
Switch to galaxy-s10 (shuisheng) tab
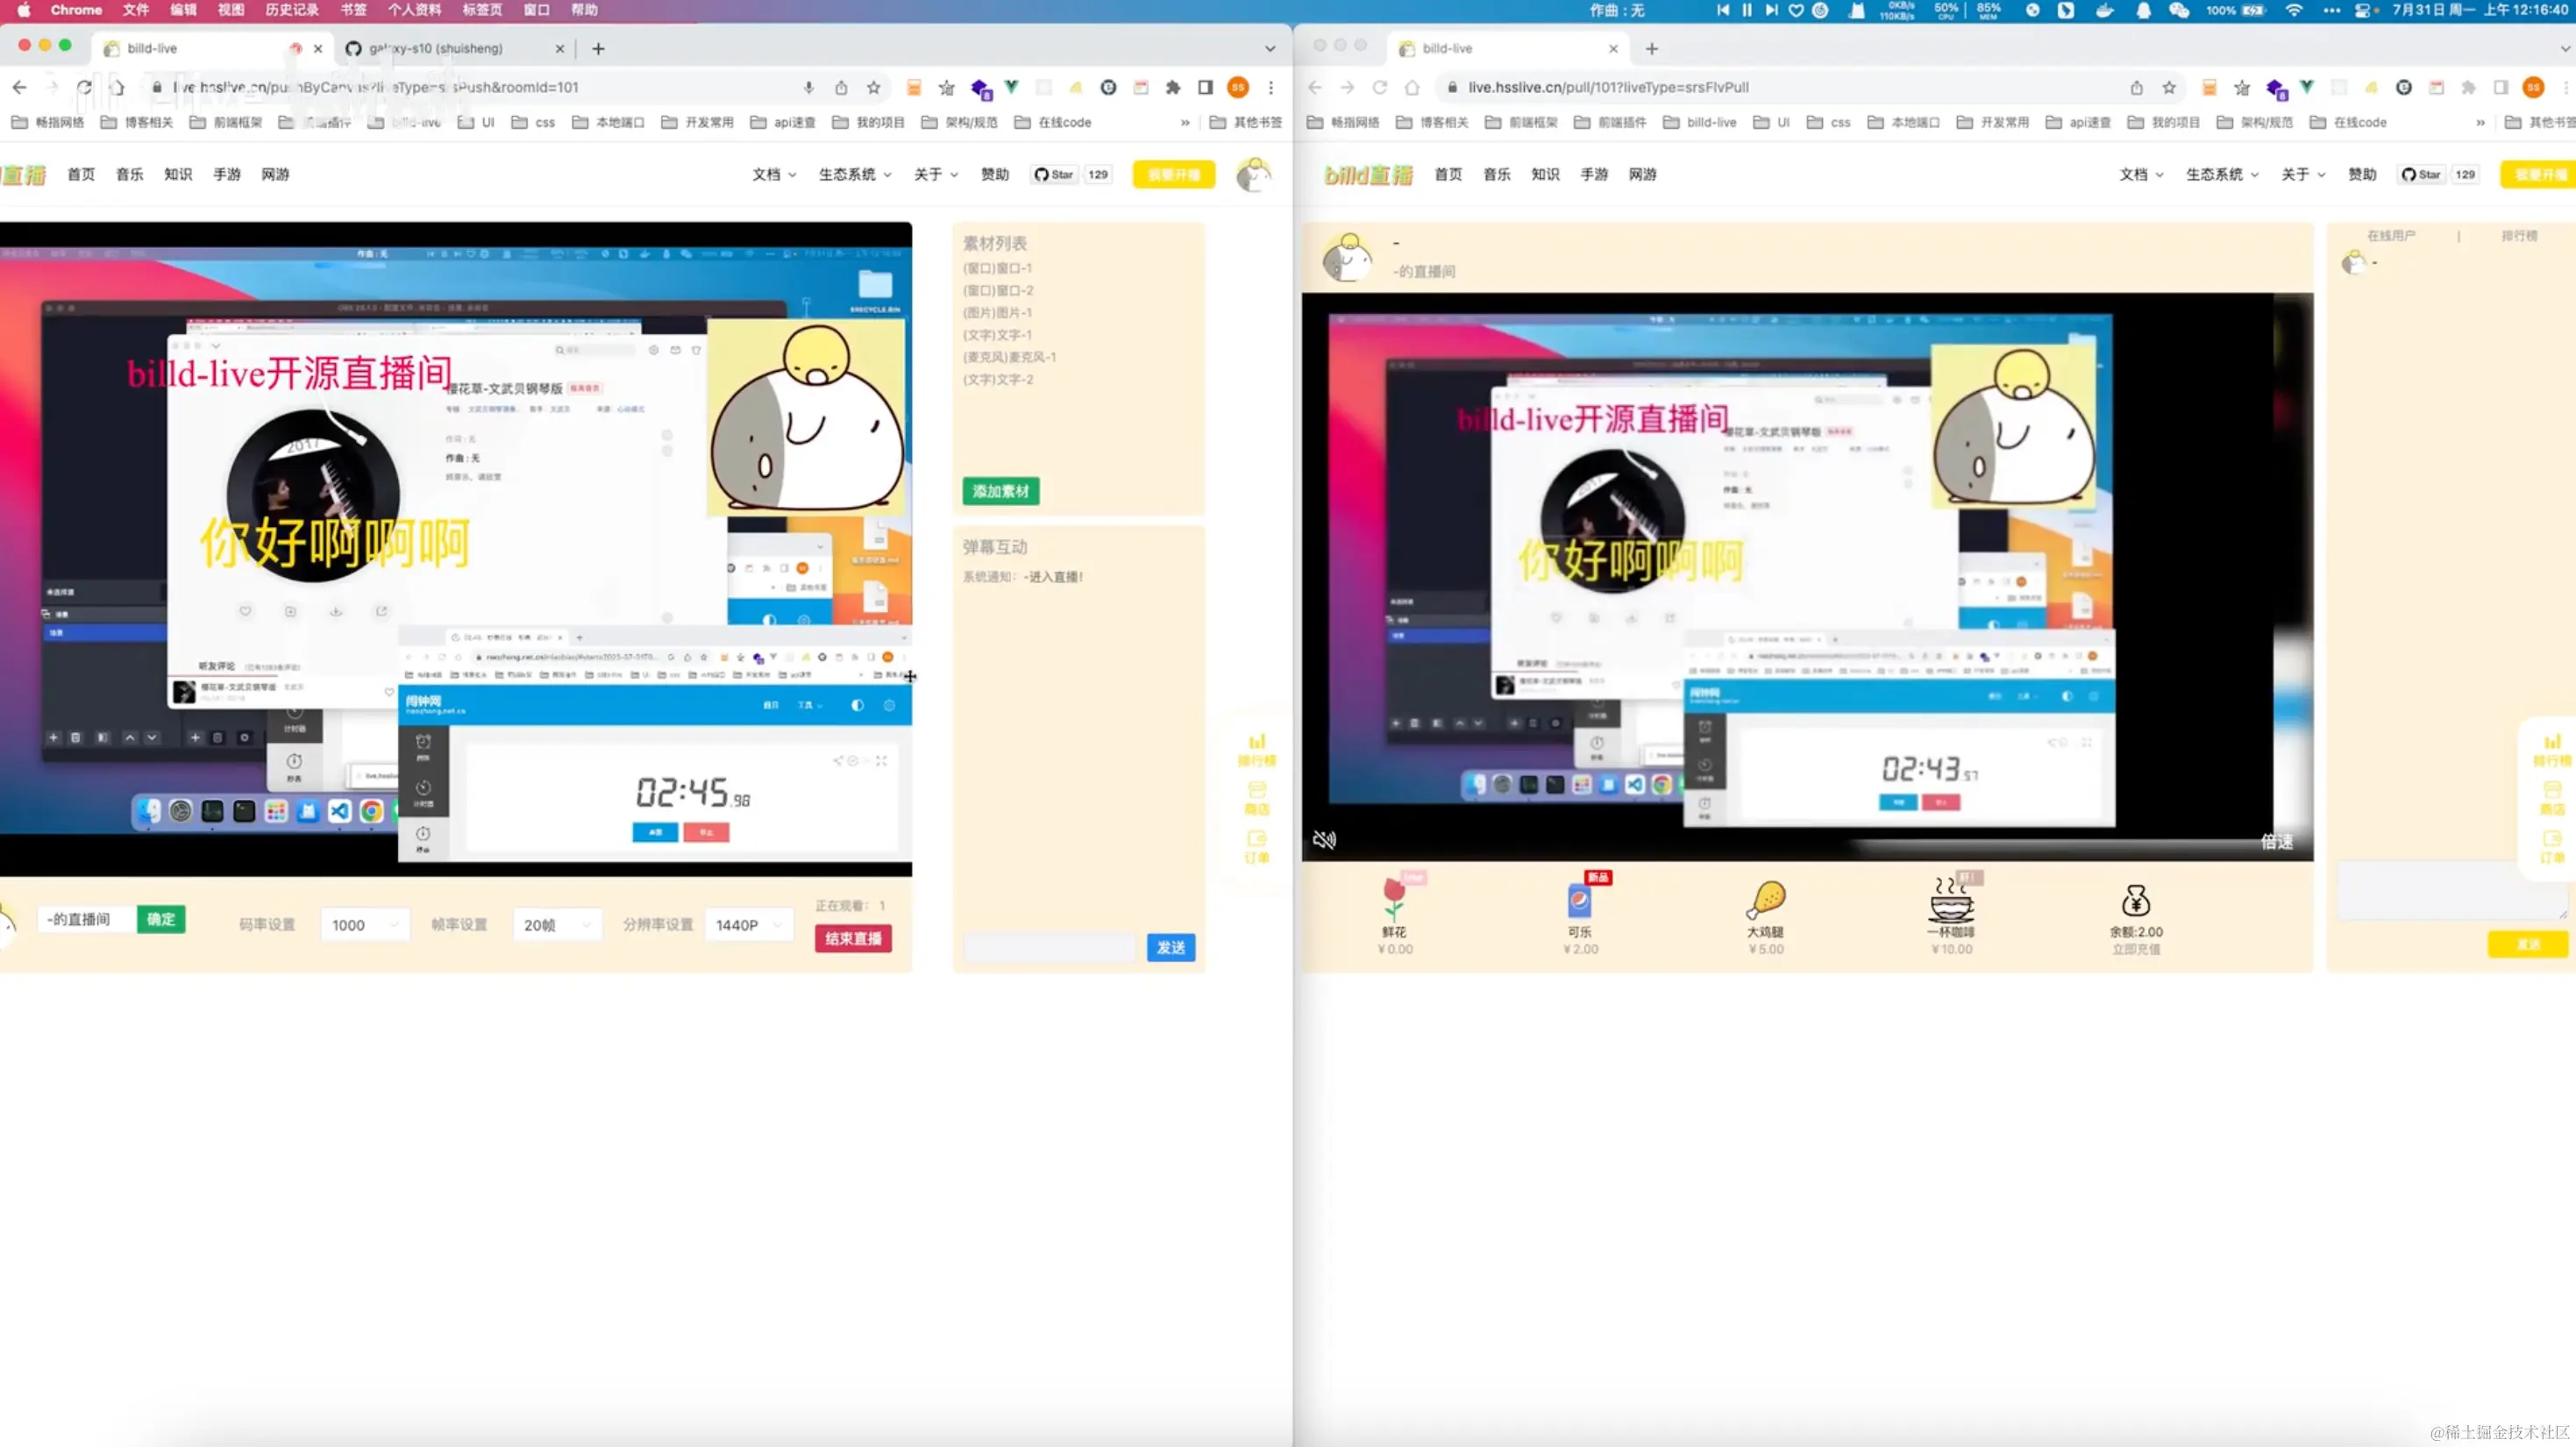coord(454,48)
